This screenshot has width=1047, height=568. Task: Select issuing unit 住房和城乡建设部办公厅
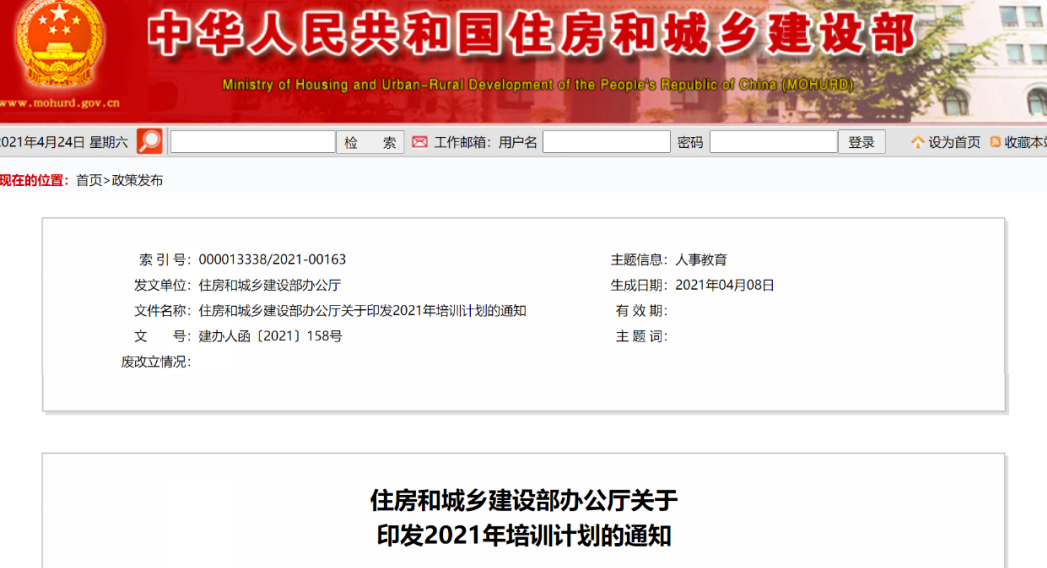tap(270, 285)
